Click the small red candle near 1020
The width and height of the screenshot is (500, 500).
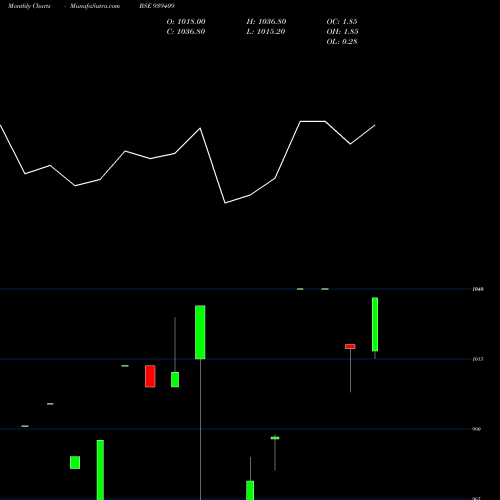(350, 347)
